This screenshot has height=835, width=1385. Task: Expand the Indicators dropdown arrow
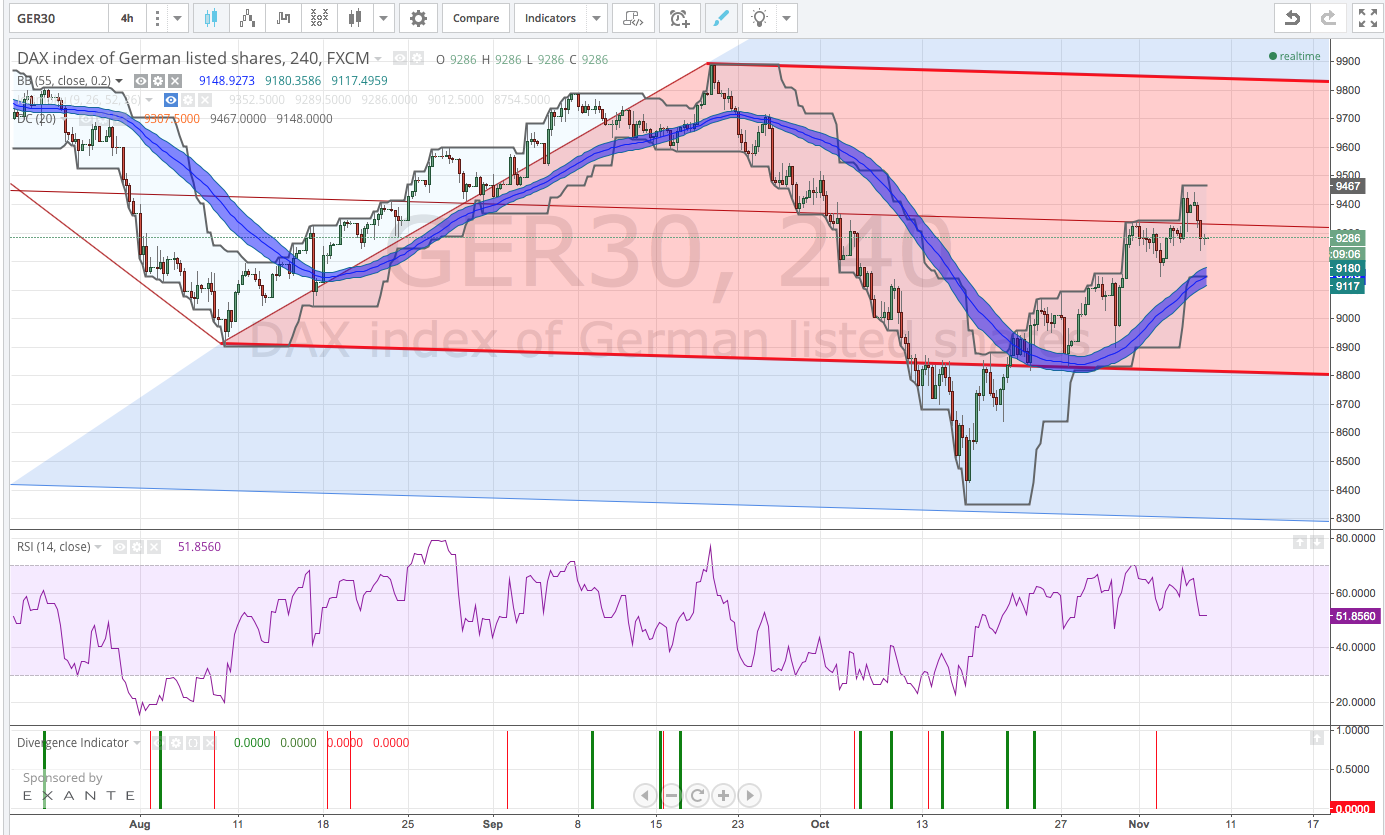coord(596,18)
